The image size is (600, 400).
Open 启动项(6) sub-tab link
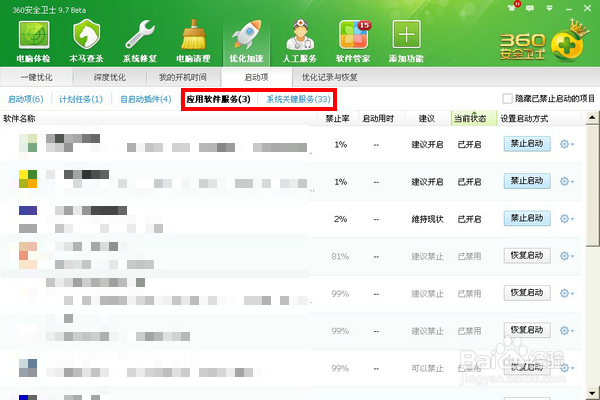click(26, 99)
